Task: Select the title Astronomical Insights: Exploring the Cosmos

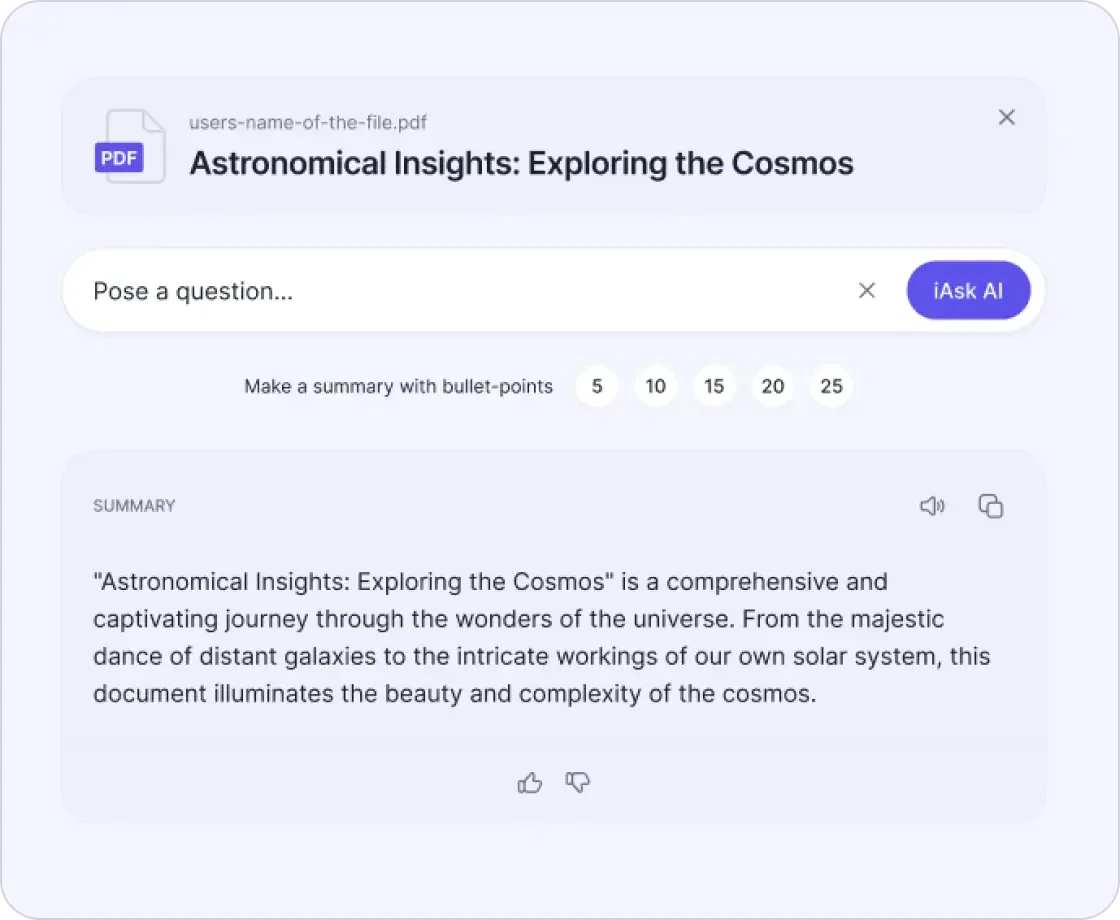Action: pos(520,162)
